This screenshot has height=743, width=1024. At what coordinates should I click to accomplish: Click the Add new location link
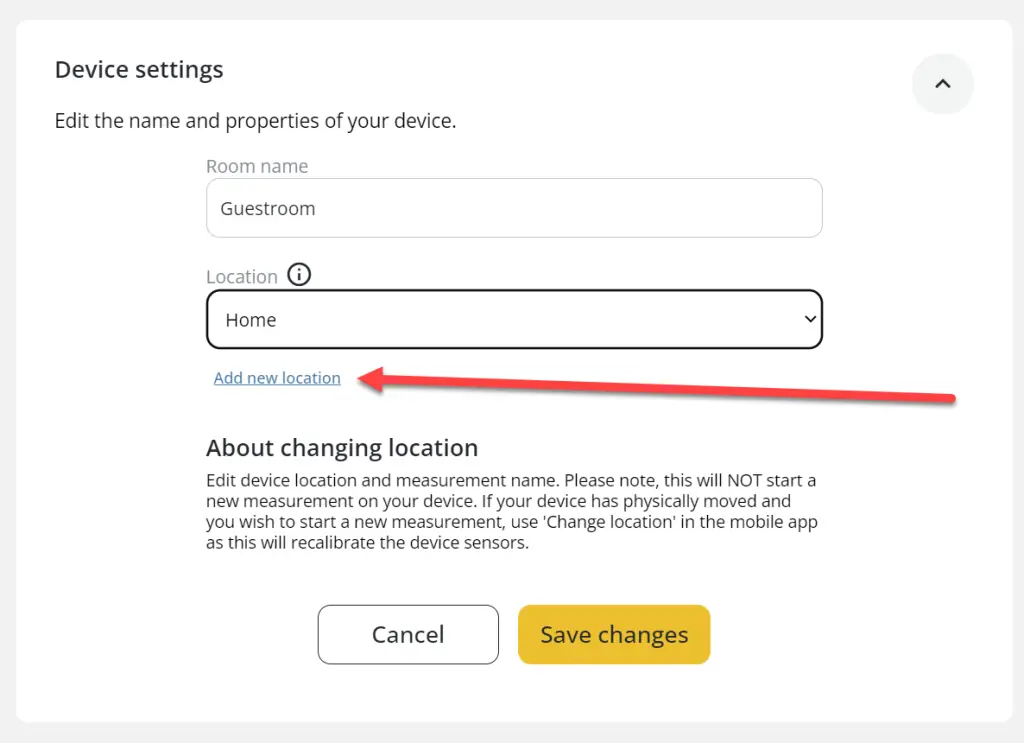[x=277, y=378]
